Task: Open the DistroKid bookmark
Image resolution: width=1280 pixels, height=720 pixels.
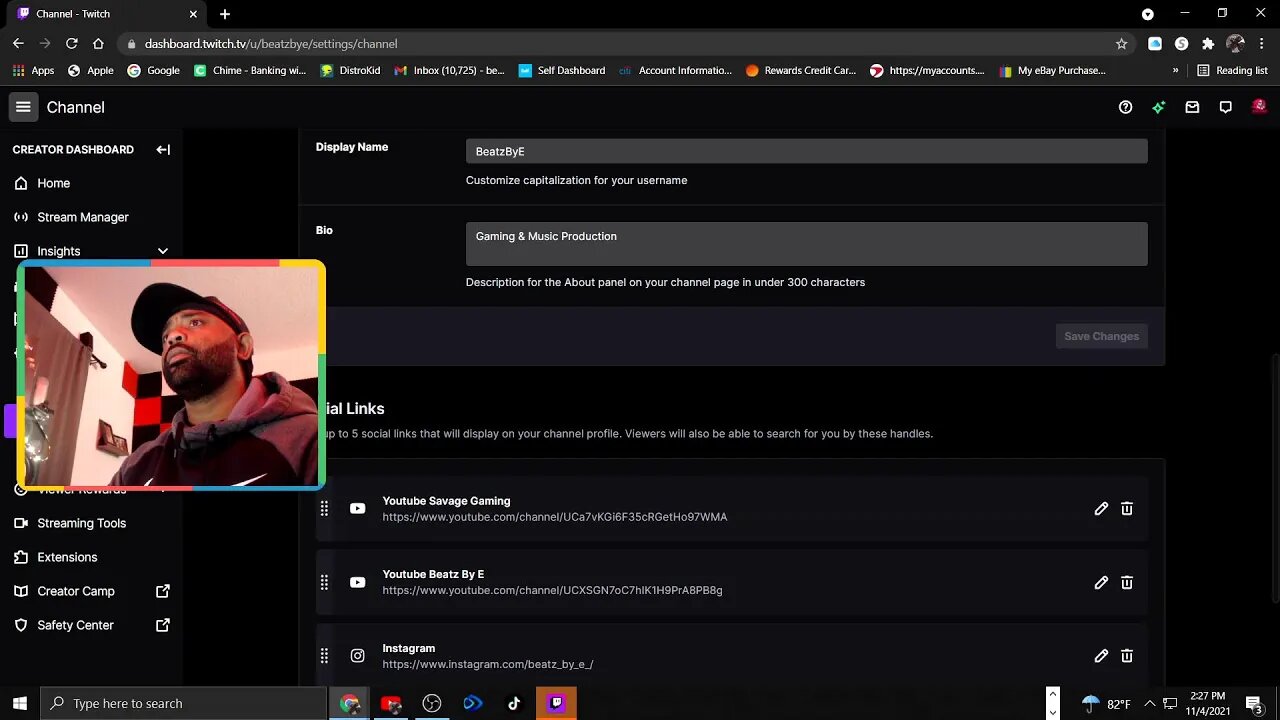Action: [350, 71]
